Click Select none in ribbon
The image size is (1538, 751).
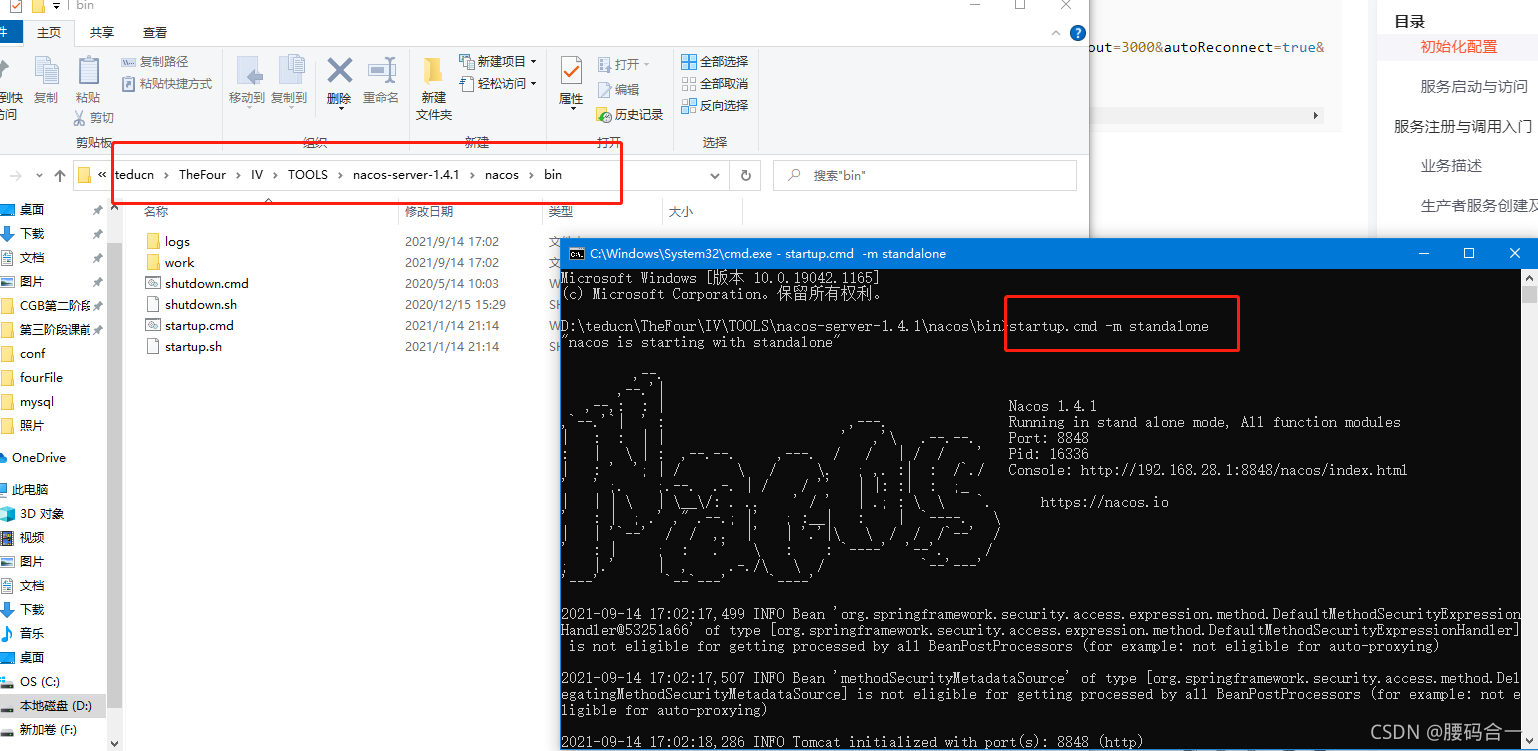[x=714, y=84]
